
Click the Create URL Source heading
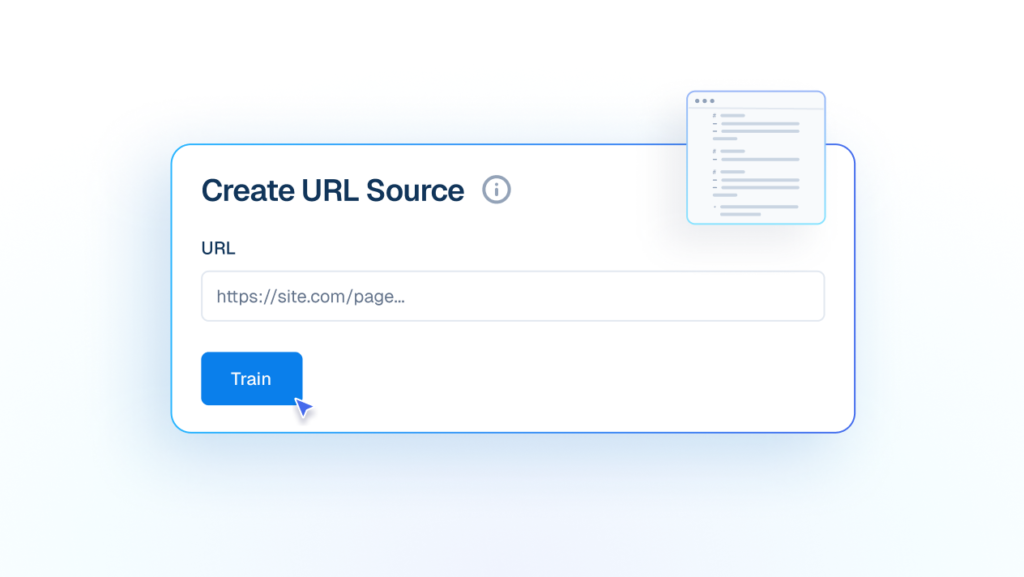[x=332, y=190]
